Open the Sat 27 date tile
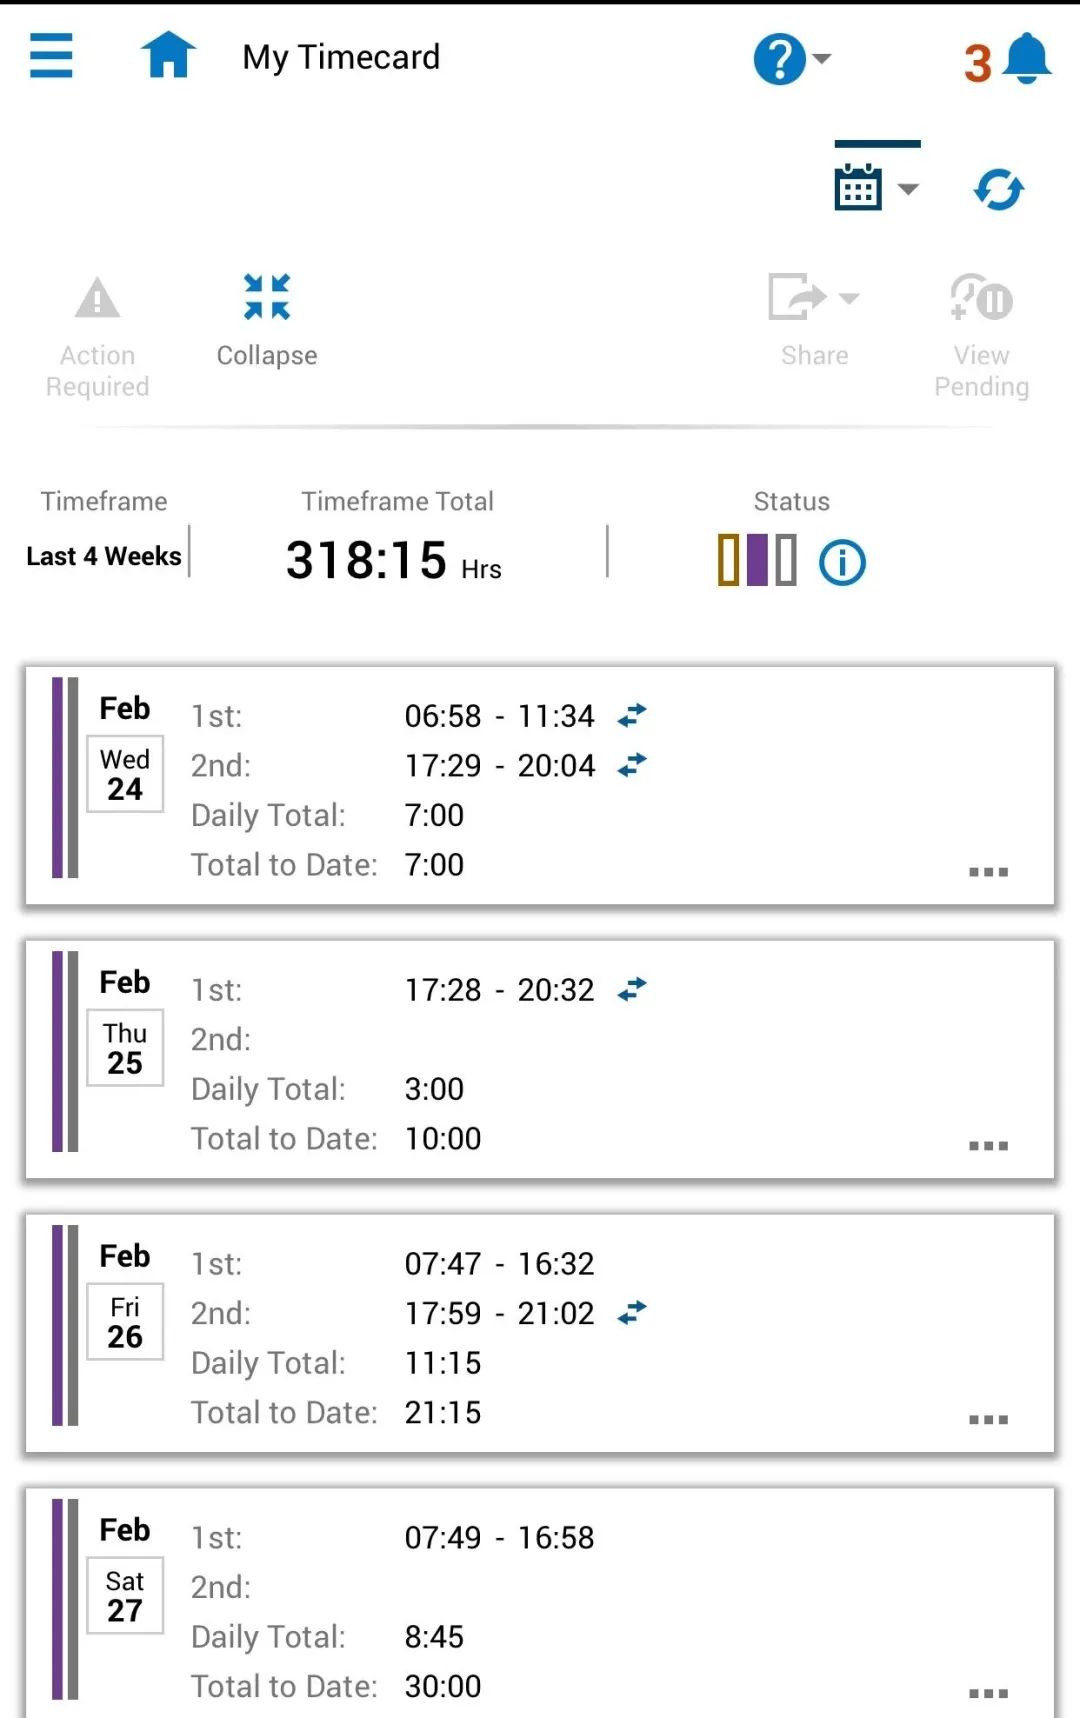The height and width of the screenshot is (1718, 1080). pos(125,1595)
